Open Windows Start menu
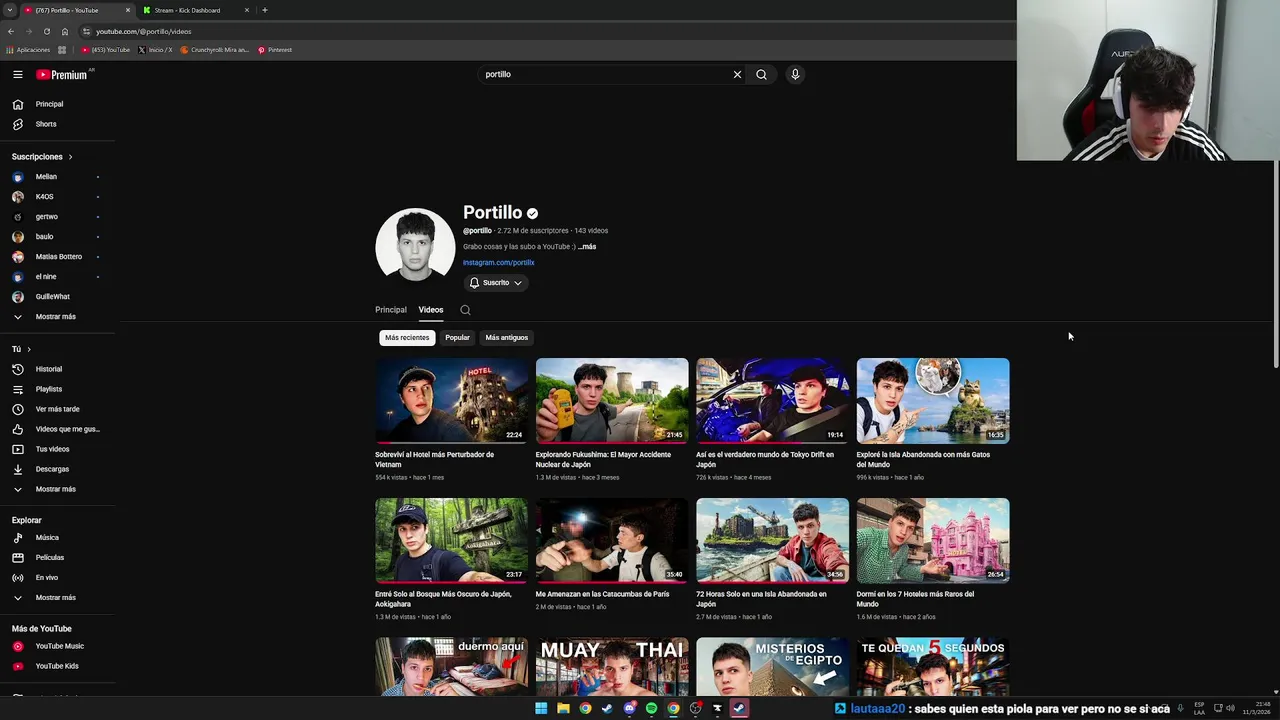The width and height of the screenshot is (1280, 720). coord(541,708)
